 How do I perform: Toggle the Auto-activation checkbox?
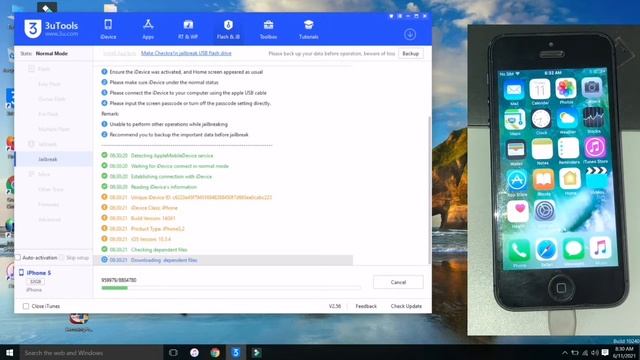[x=18, y=258]
